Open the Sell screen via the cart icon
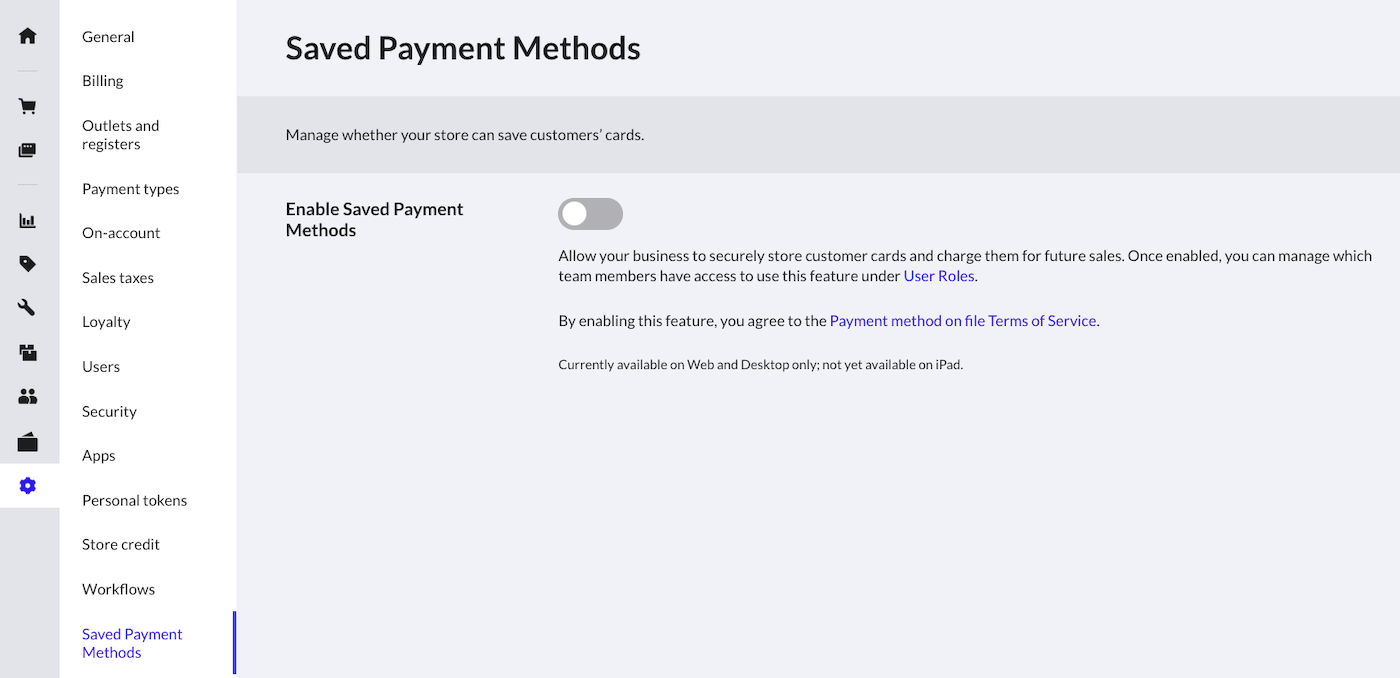Image resolution: width=1400 pixels, height=678 pixels. point(27,105)
